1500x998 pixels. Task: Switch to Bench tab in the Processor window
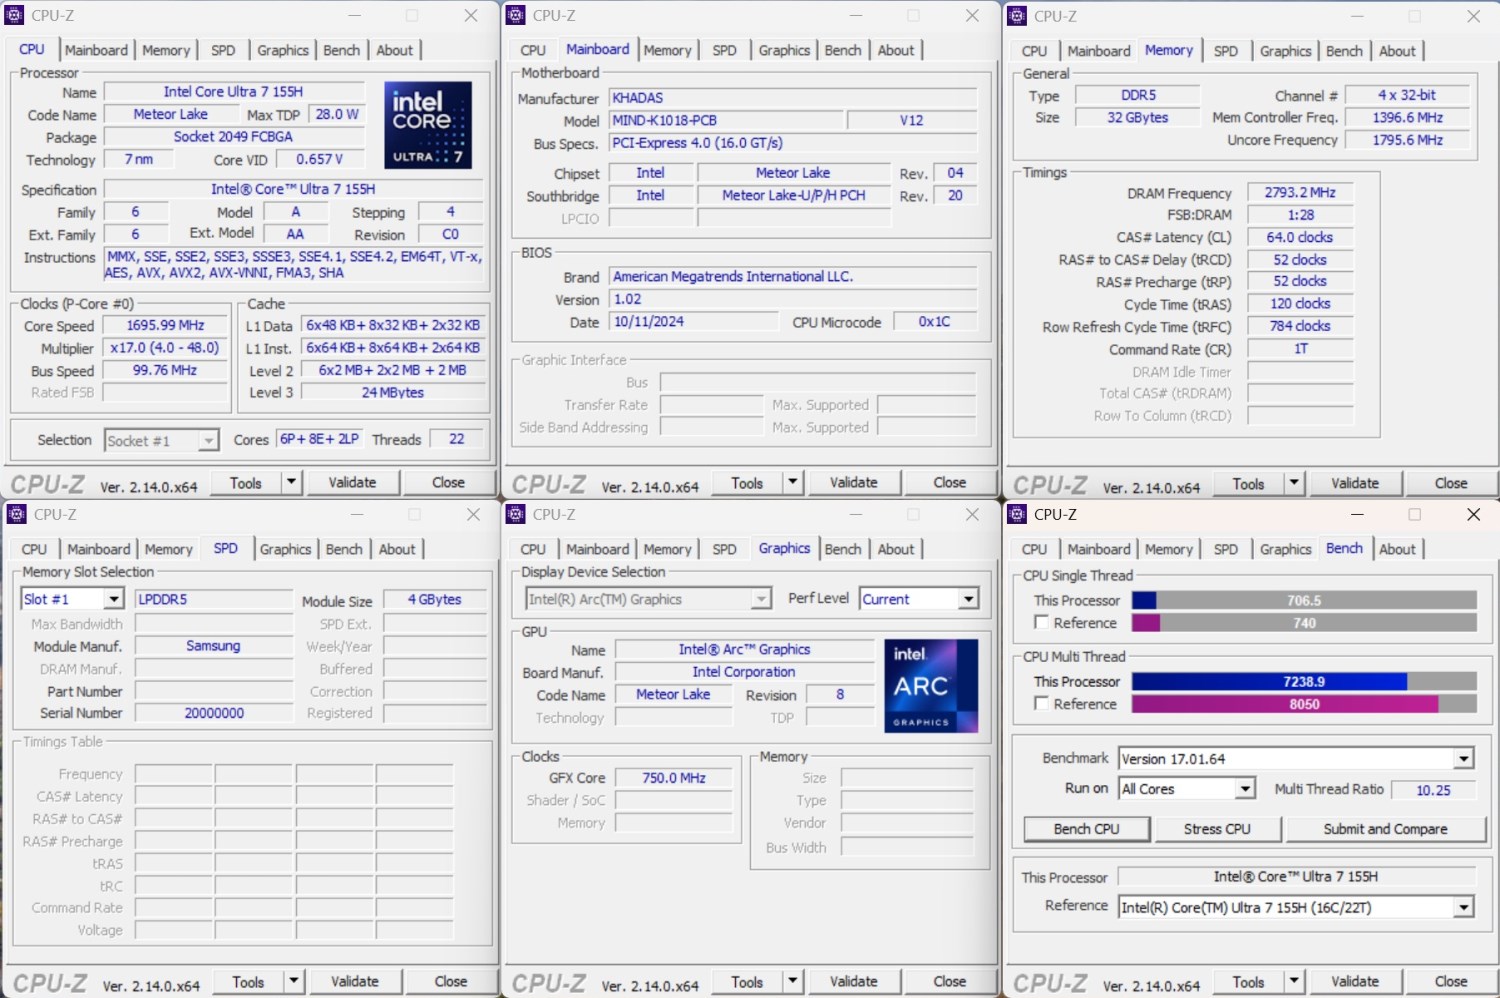[341, 50]
